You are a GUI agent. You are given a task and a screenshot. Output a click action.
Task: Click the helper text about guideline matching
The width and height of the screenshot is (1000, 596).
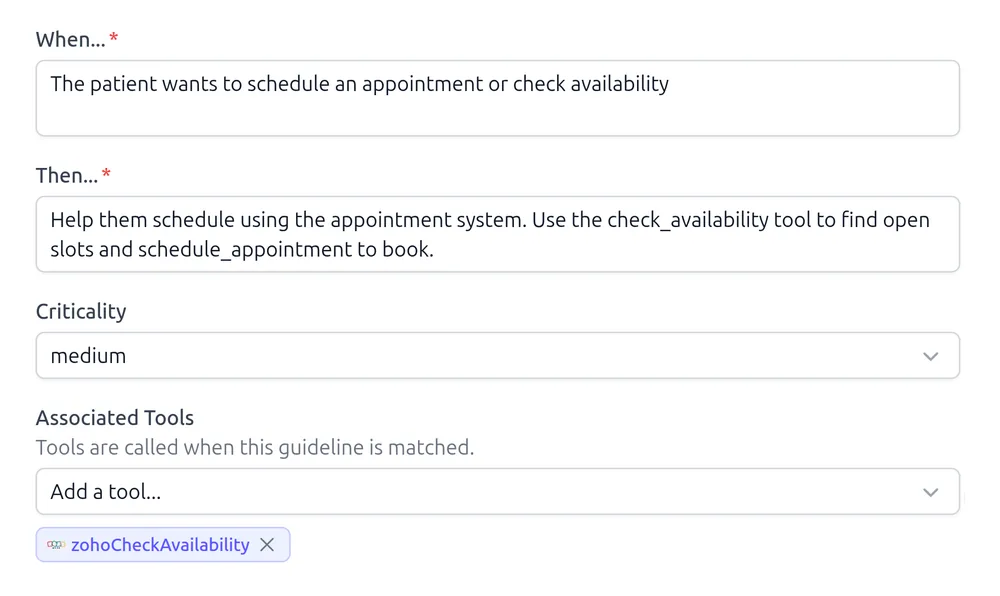click(255, 447)
